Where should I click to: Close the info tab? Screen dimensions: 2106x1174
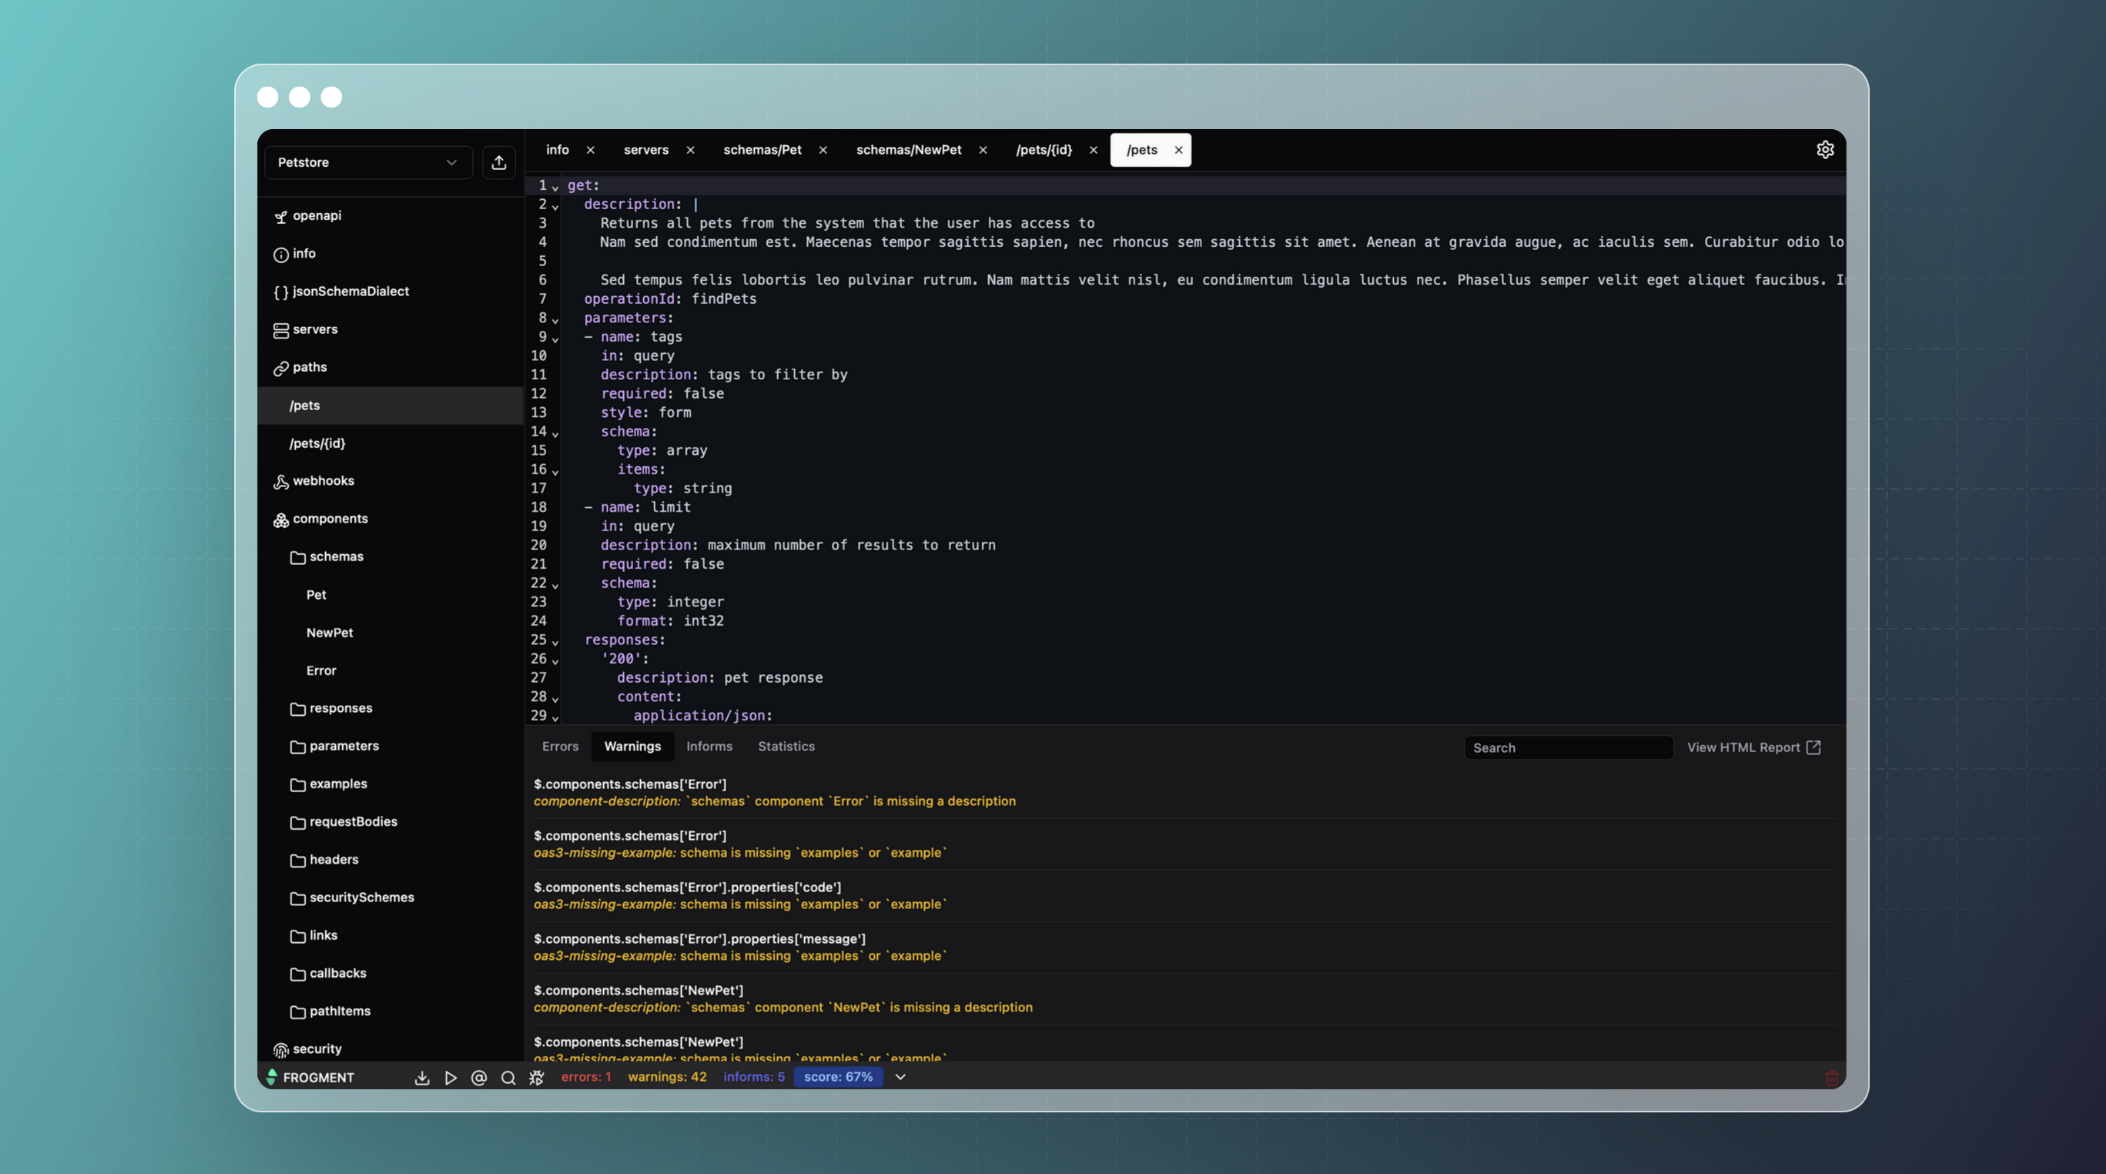coord(590,150)
